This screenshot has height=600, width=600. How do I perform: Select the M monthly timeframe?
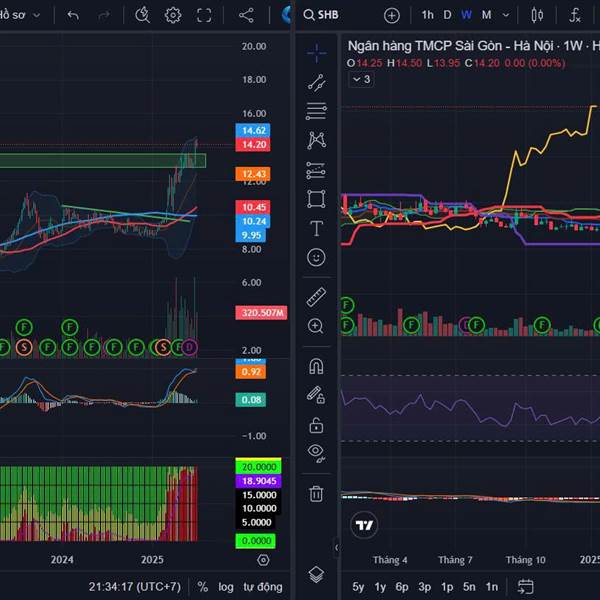tap(486, 15)
